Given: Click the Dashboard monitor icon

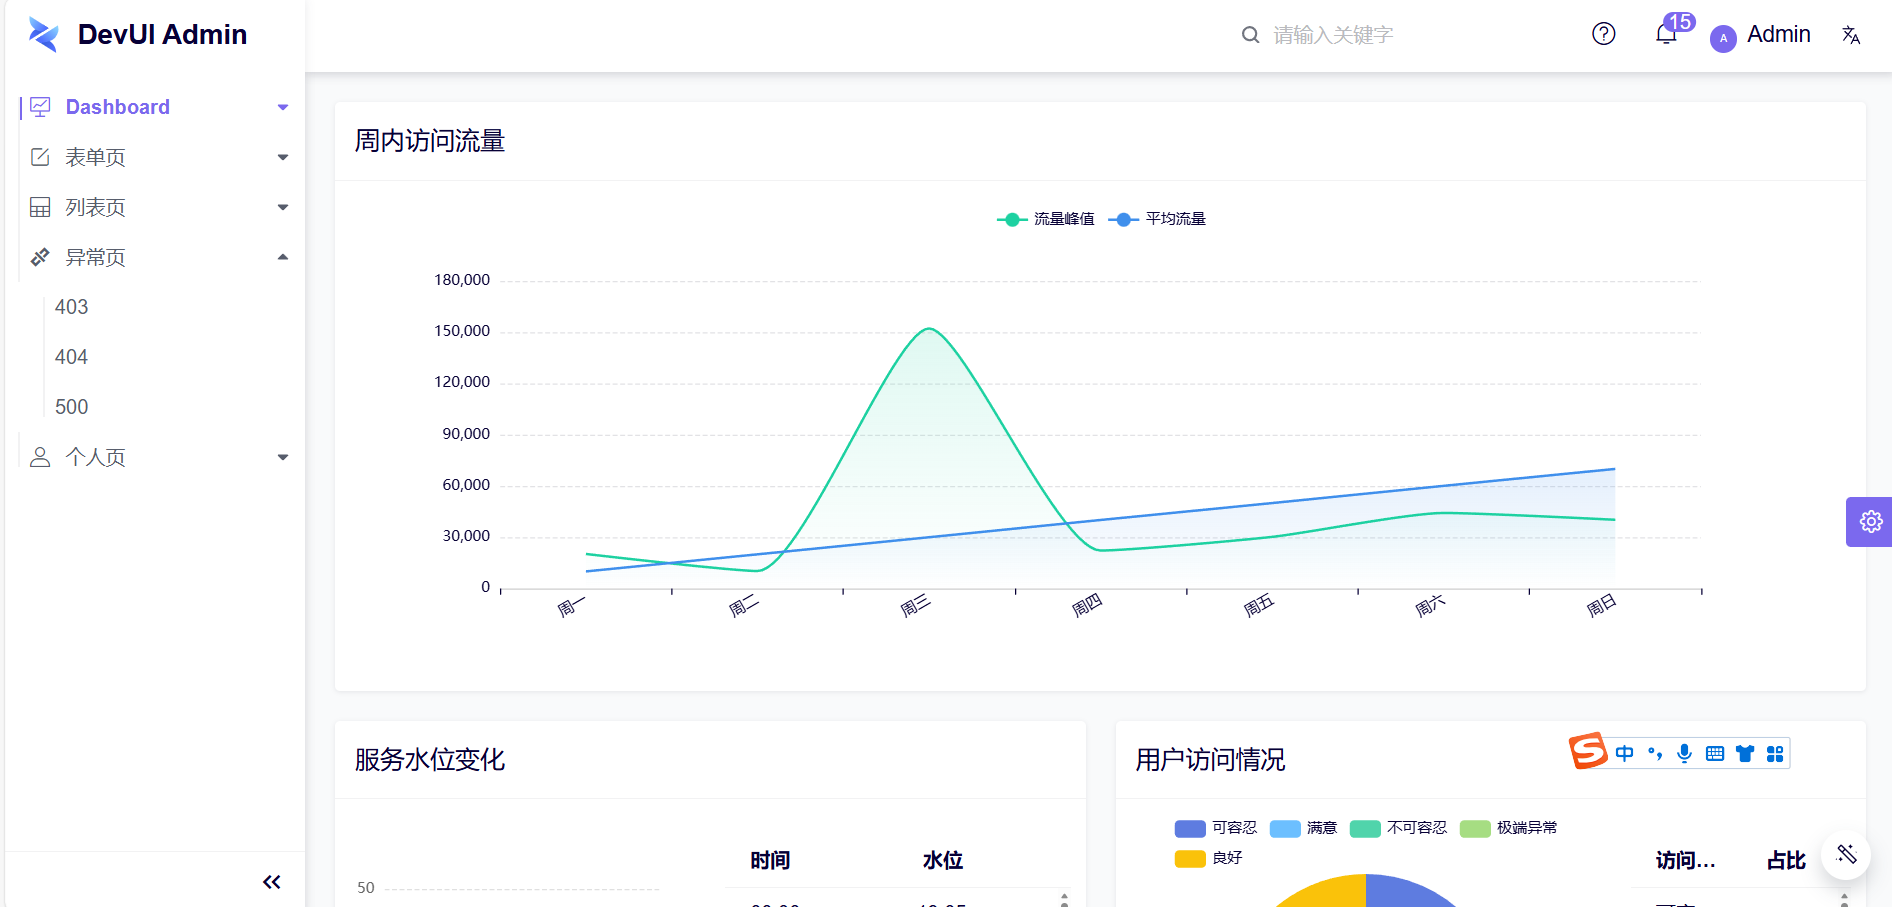Looking at the screenshot, I should pyautogui.click(x=40, y=106).
